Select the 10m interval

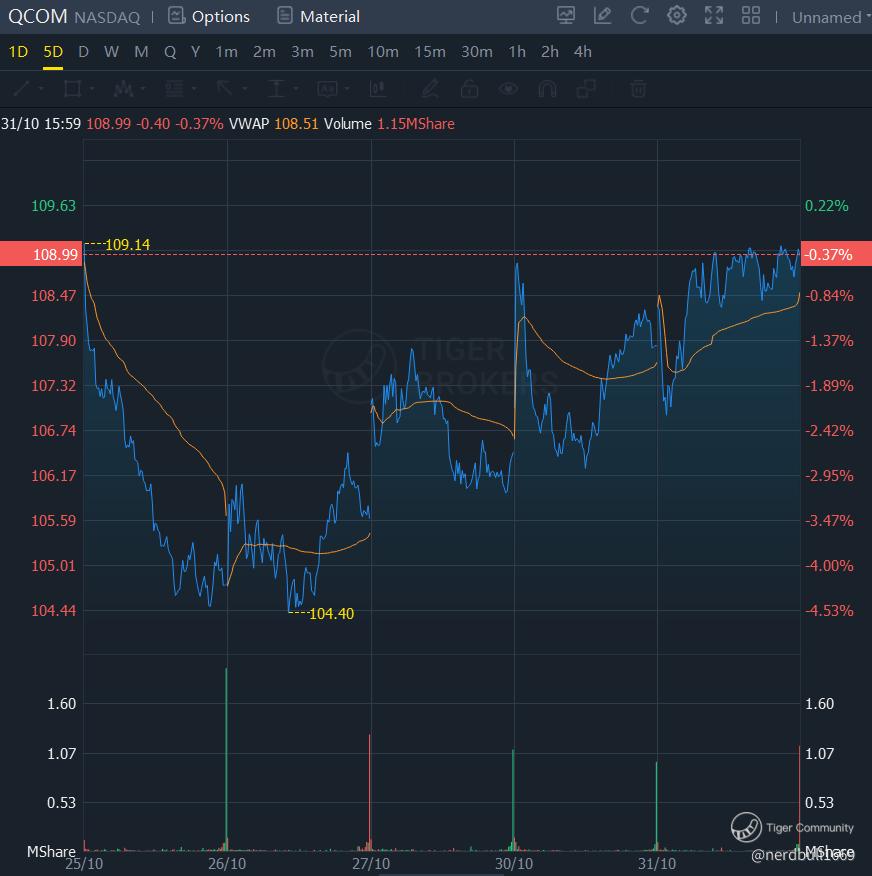point(383,52)
